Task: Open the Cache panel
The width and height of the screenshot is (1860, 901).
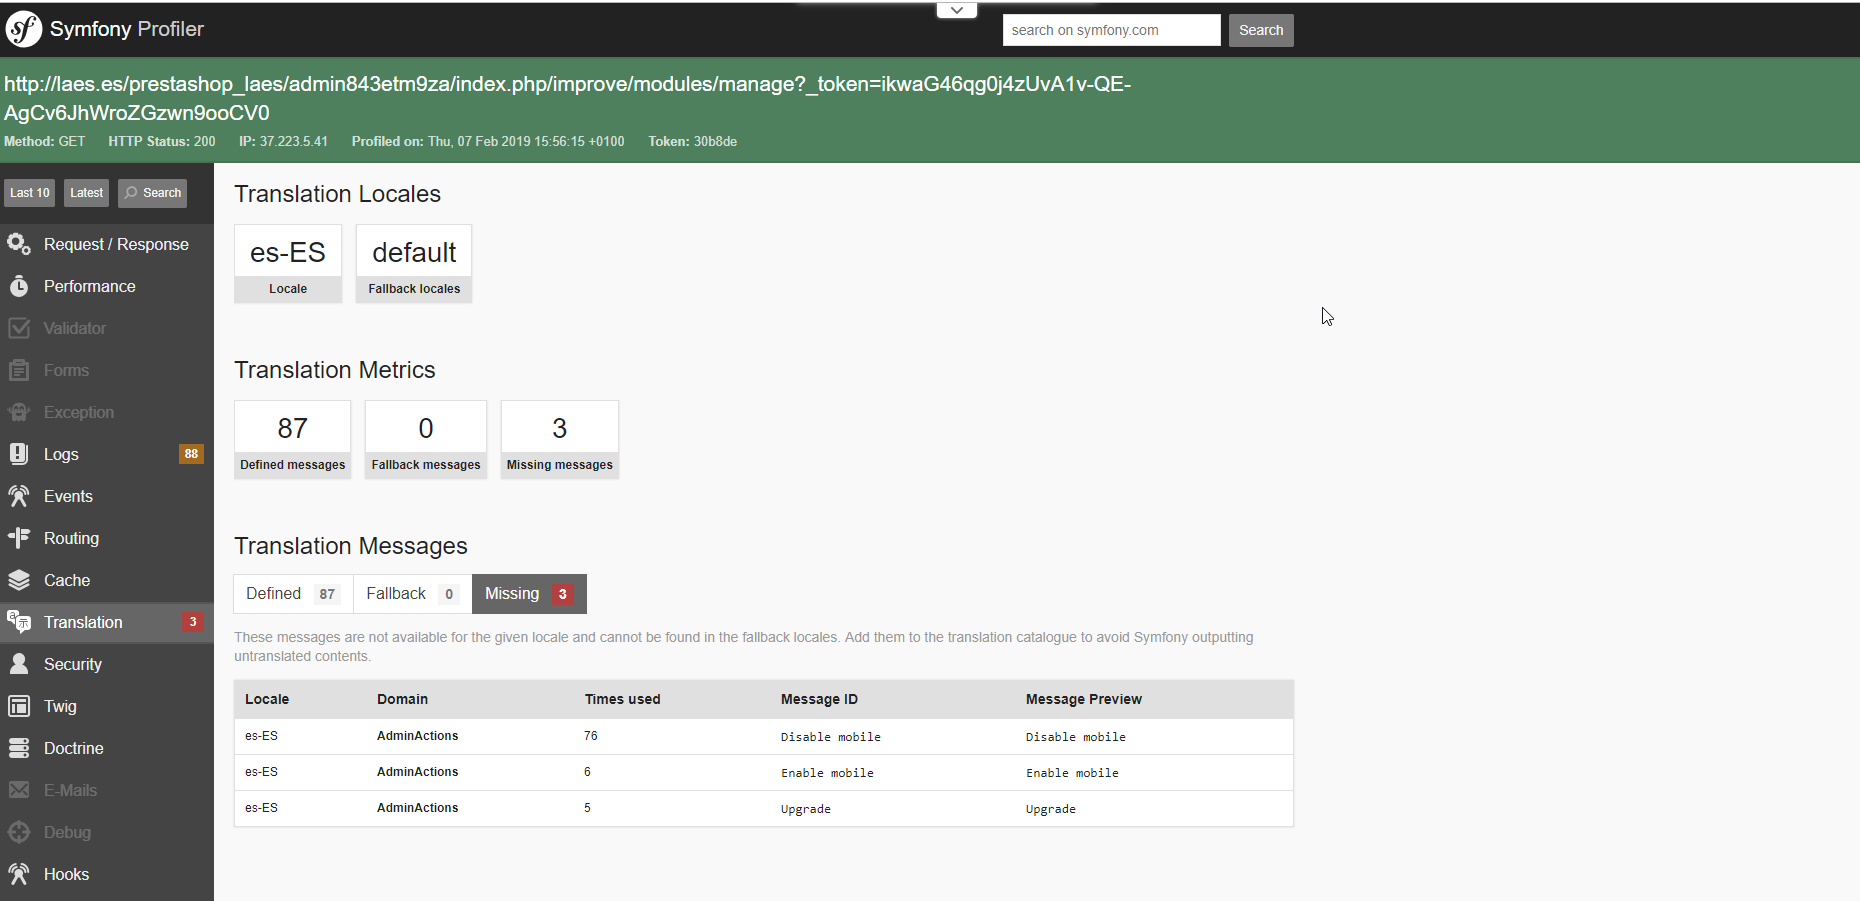Action: coord(107,580)
